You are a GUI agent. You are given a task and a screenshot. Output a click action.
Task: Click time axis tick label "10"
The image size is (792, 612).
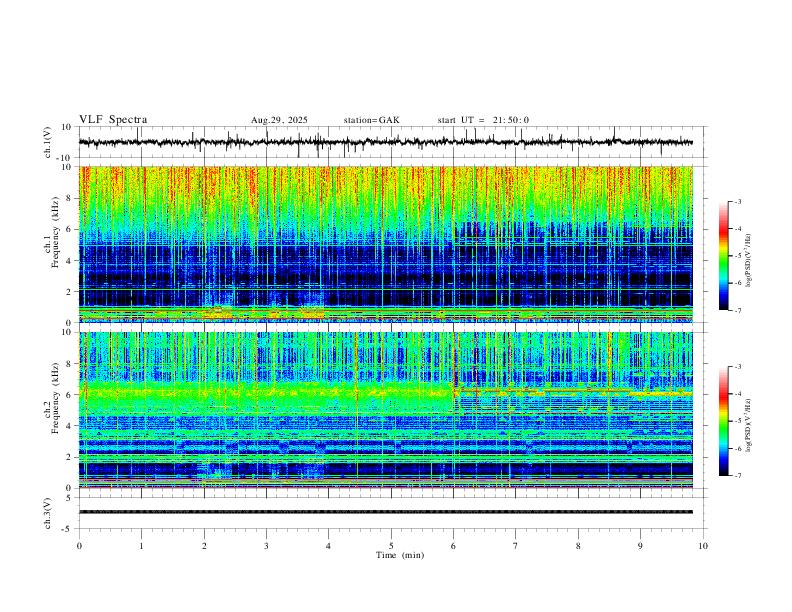(703, 546)
